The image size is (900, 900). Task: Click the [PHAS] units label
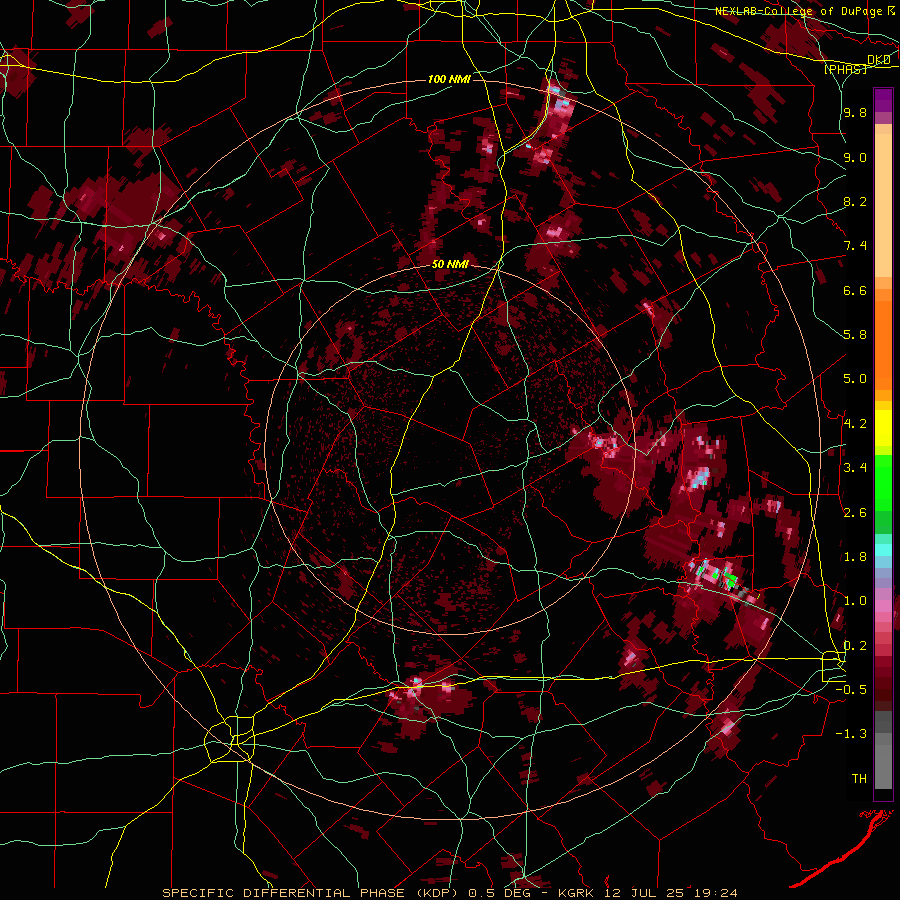coord(846,69)
